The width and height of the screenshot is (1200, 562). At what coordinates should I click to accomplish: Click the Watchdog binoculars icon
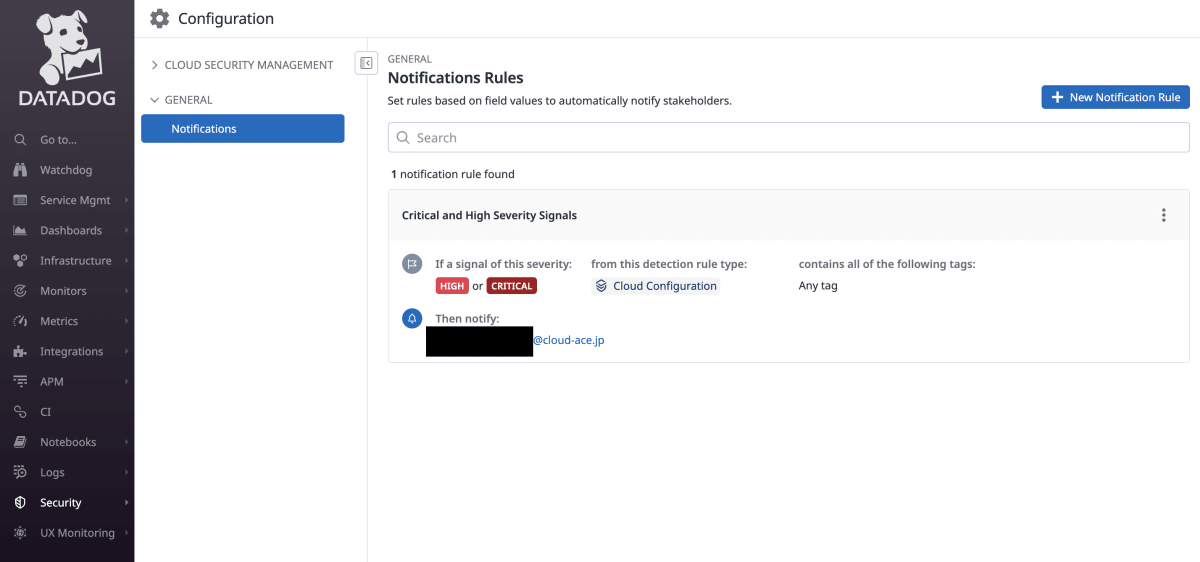coord(20,170)
